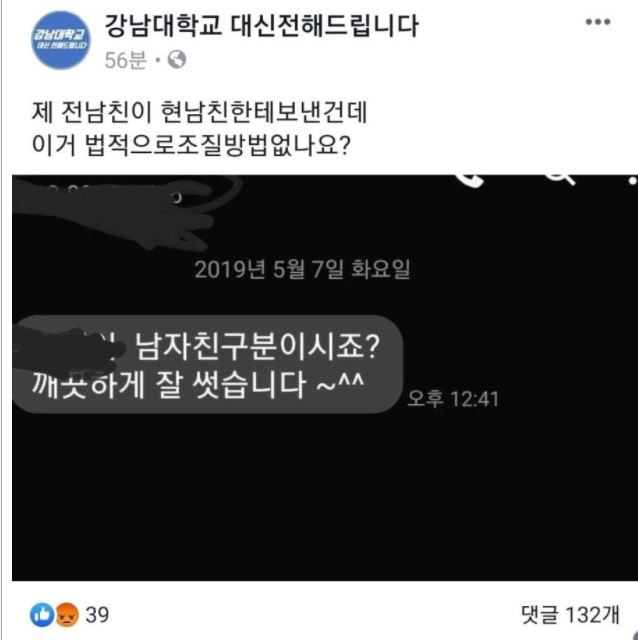Click the globe public audience icon
Screen dimensions: 638x640
(x=177, y=60)
